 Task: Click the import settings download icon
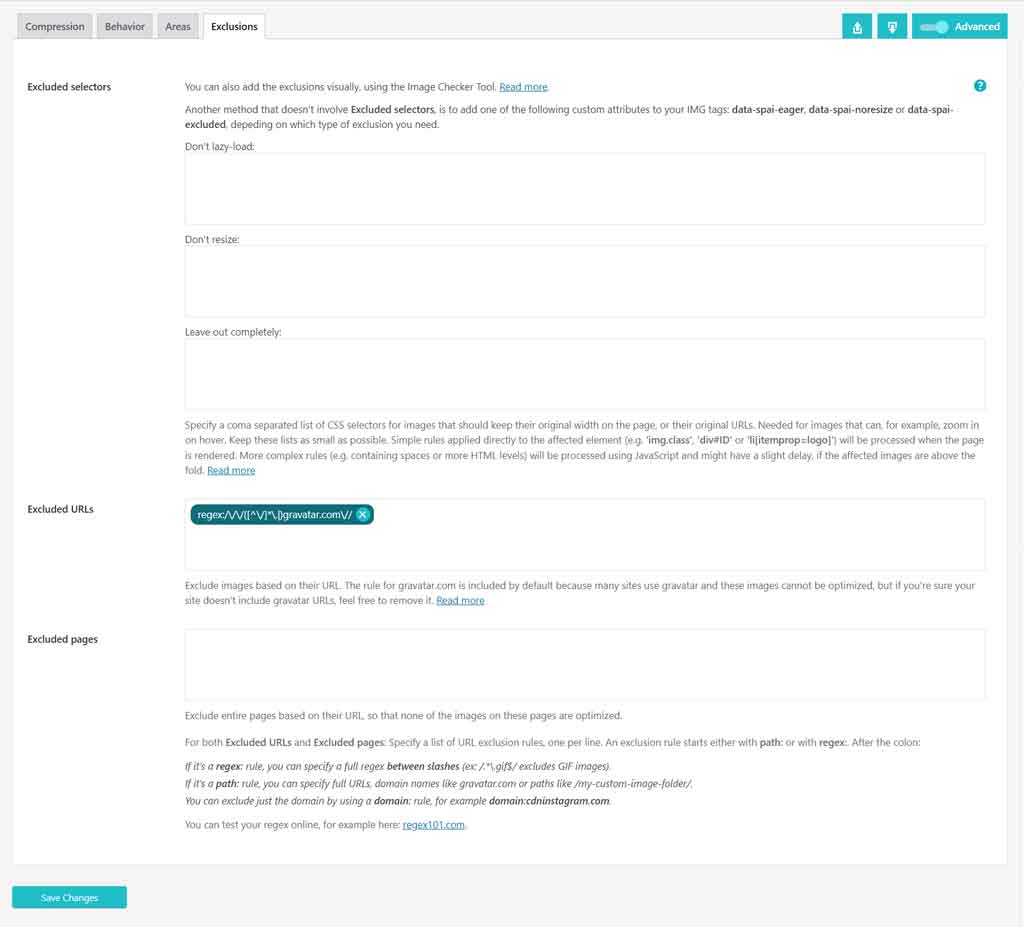click(x=892, y=27)
